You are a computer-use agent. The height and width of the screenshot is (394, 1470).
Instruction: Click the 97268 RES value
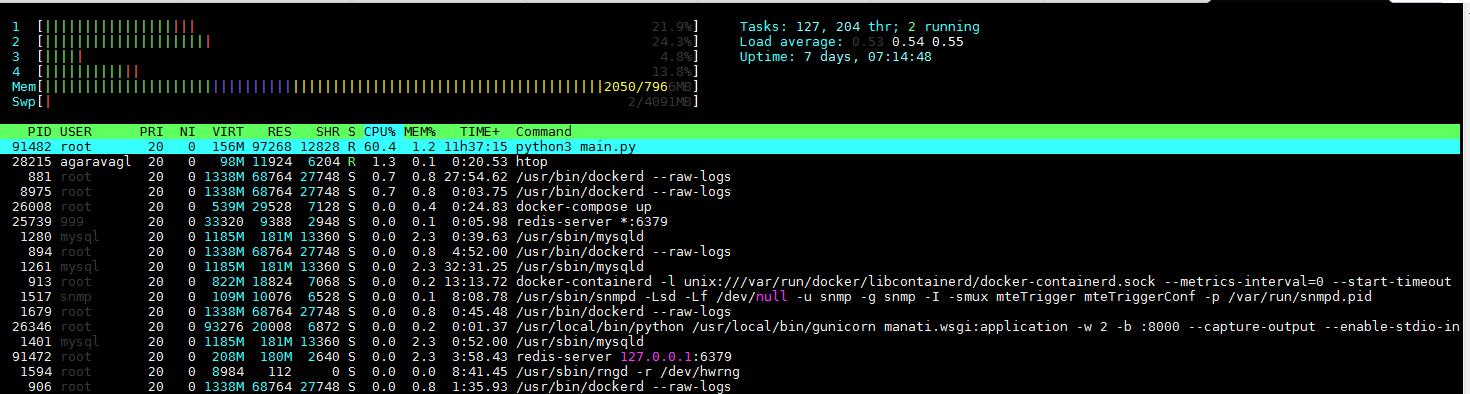[x=272, y=147]
